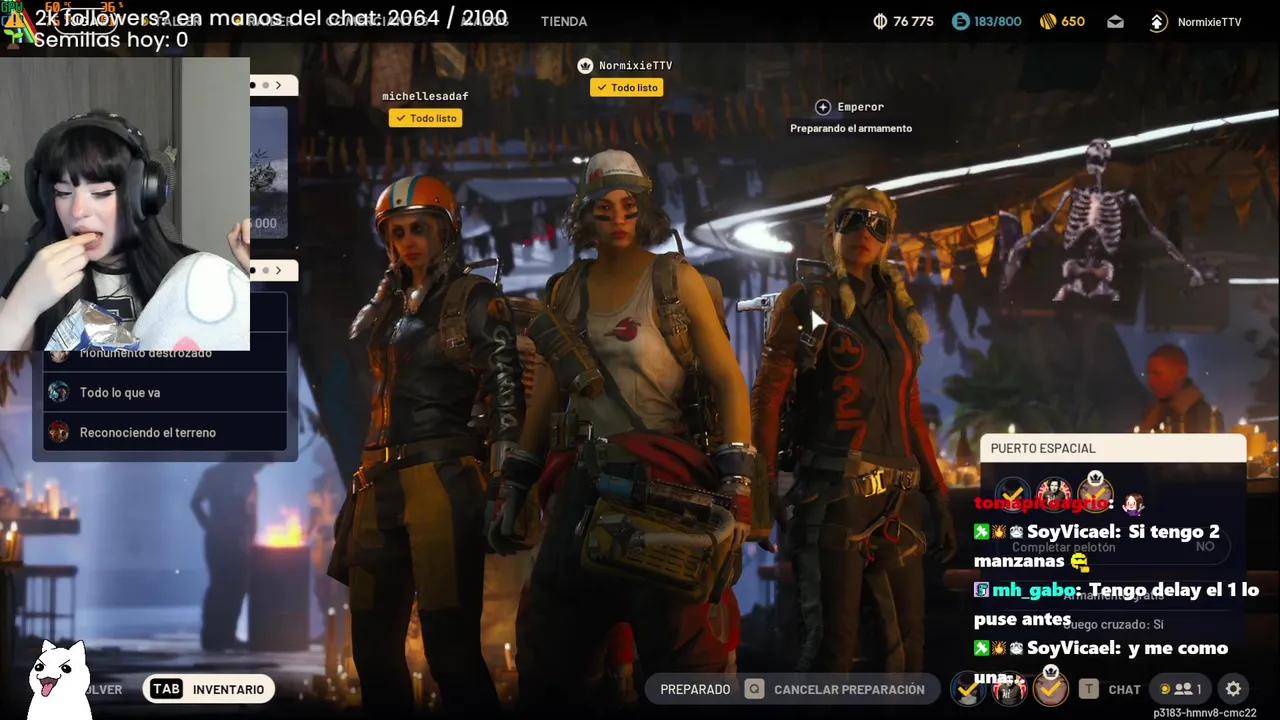The width and height of the screenshot is (1280, 720).
Task: Open the Todo lo que va quest
Action: pos(166,393)
